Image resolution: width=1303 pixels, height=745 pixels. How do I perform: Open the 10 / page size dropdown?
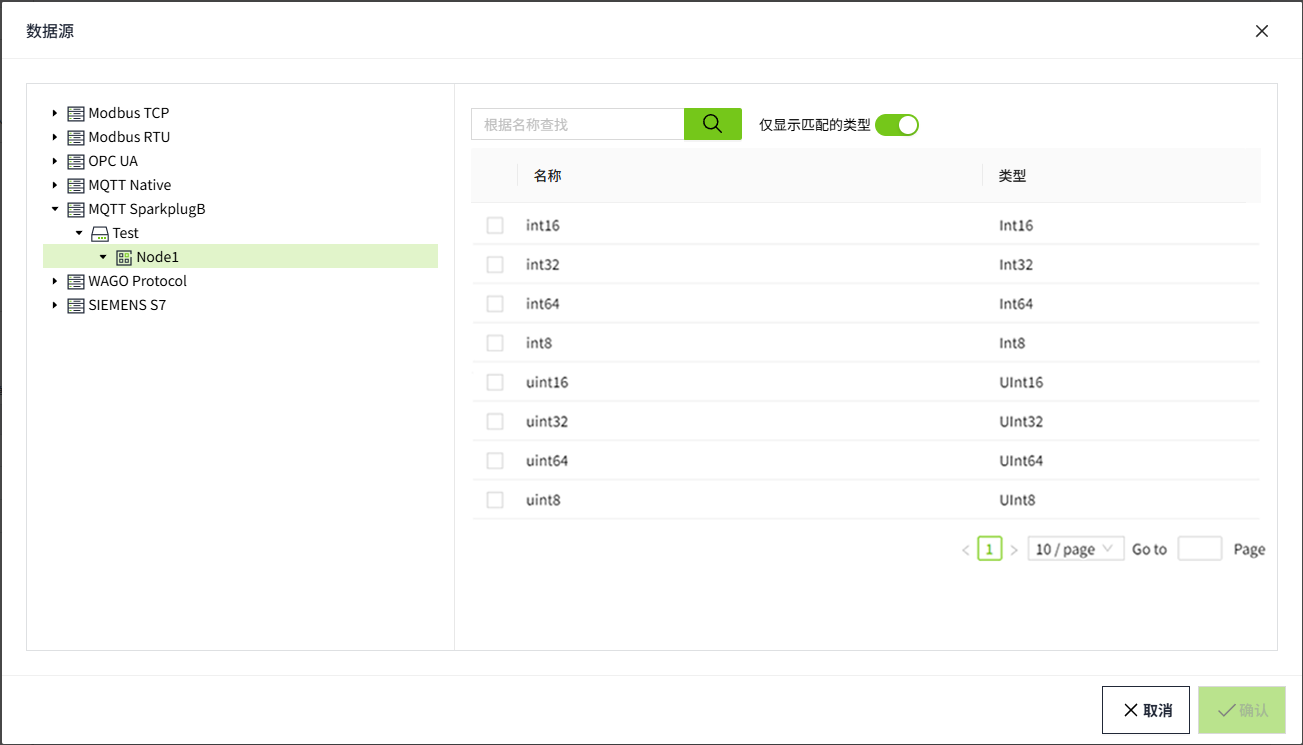[x=1075, y=549]
